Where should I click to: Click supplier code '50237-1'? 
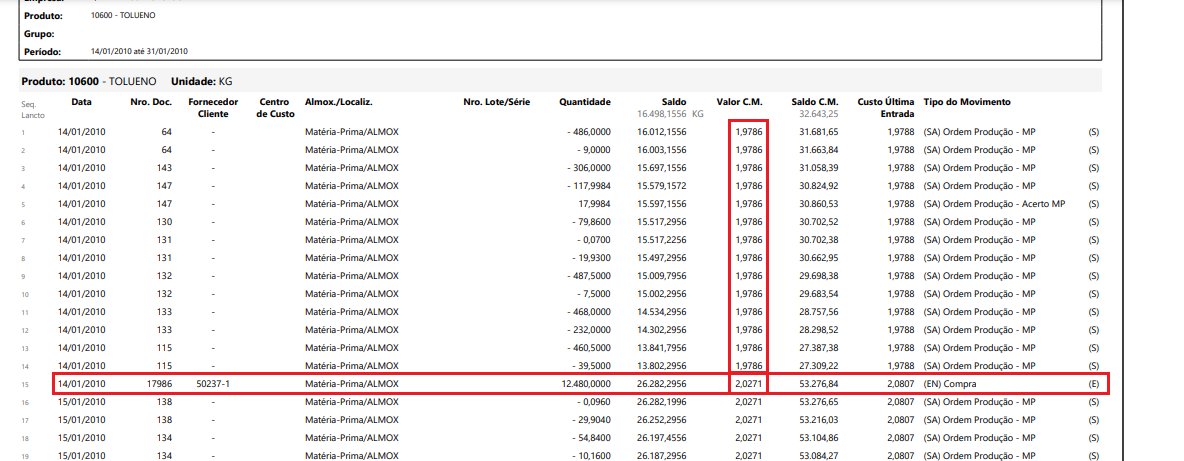click(212, 384)
